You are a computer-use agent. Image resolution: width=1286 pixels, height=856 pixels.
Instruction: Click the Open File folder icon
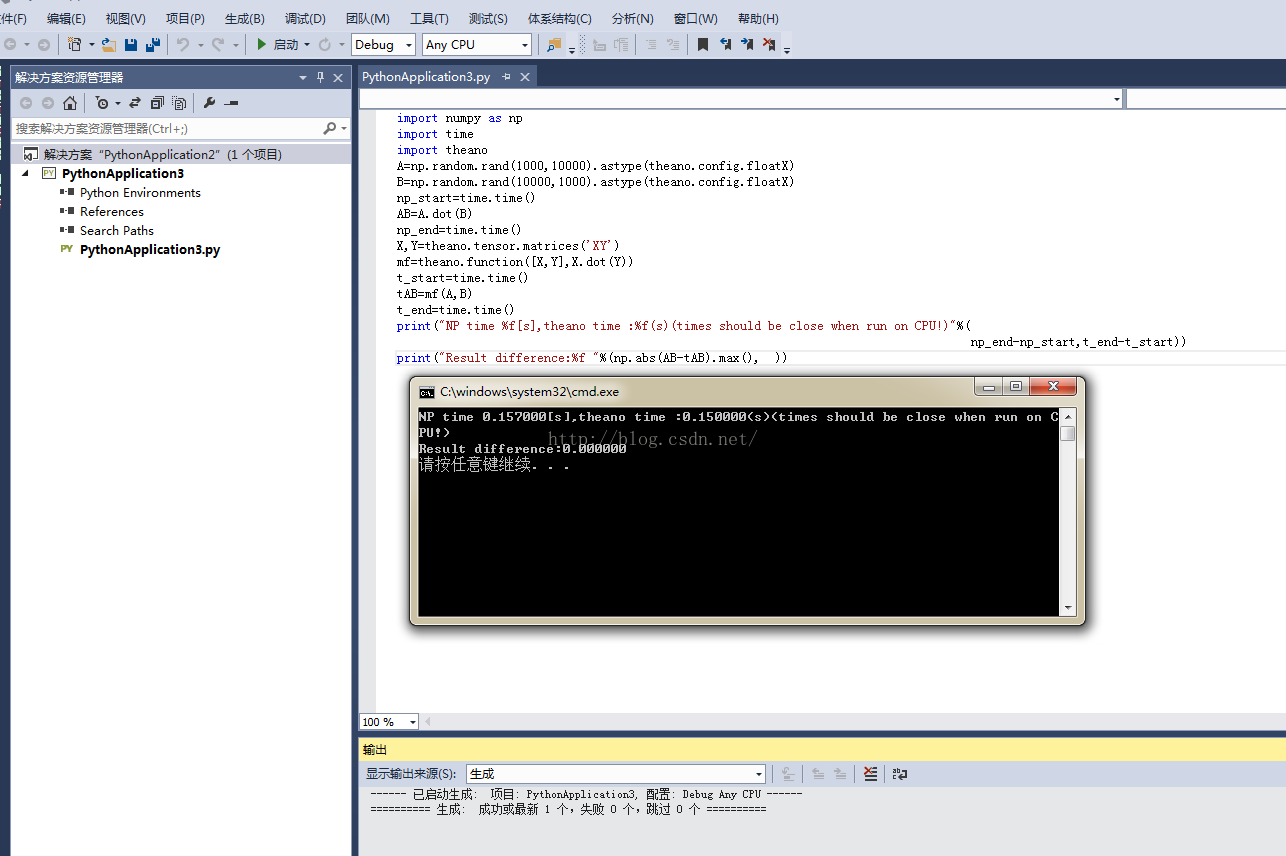coord(108,44)
